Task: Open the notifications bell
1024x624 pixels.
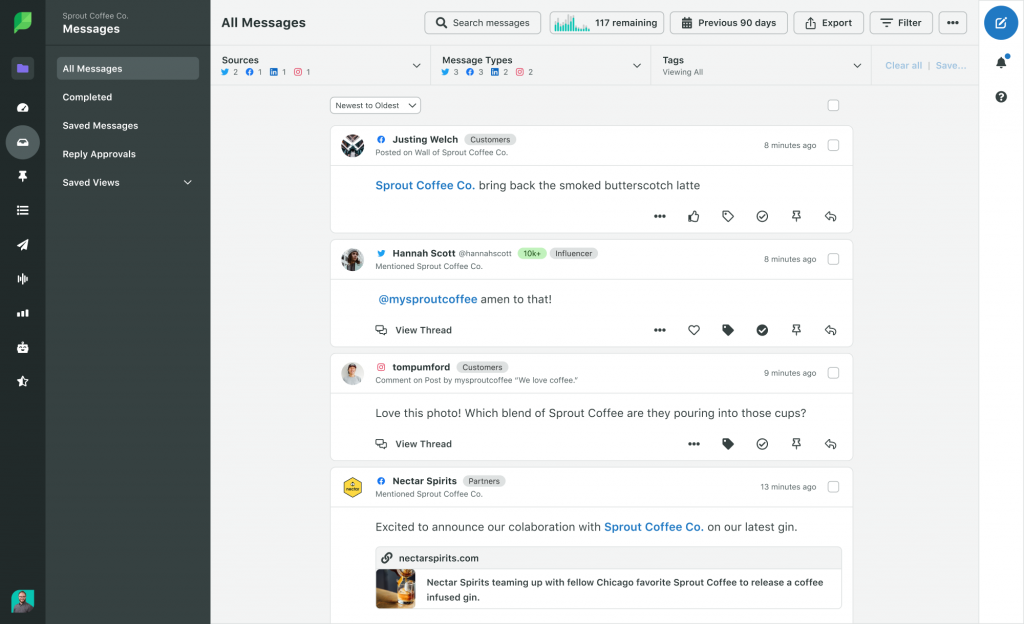Action: [x=1001, y=62]
